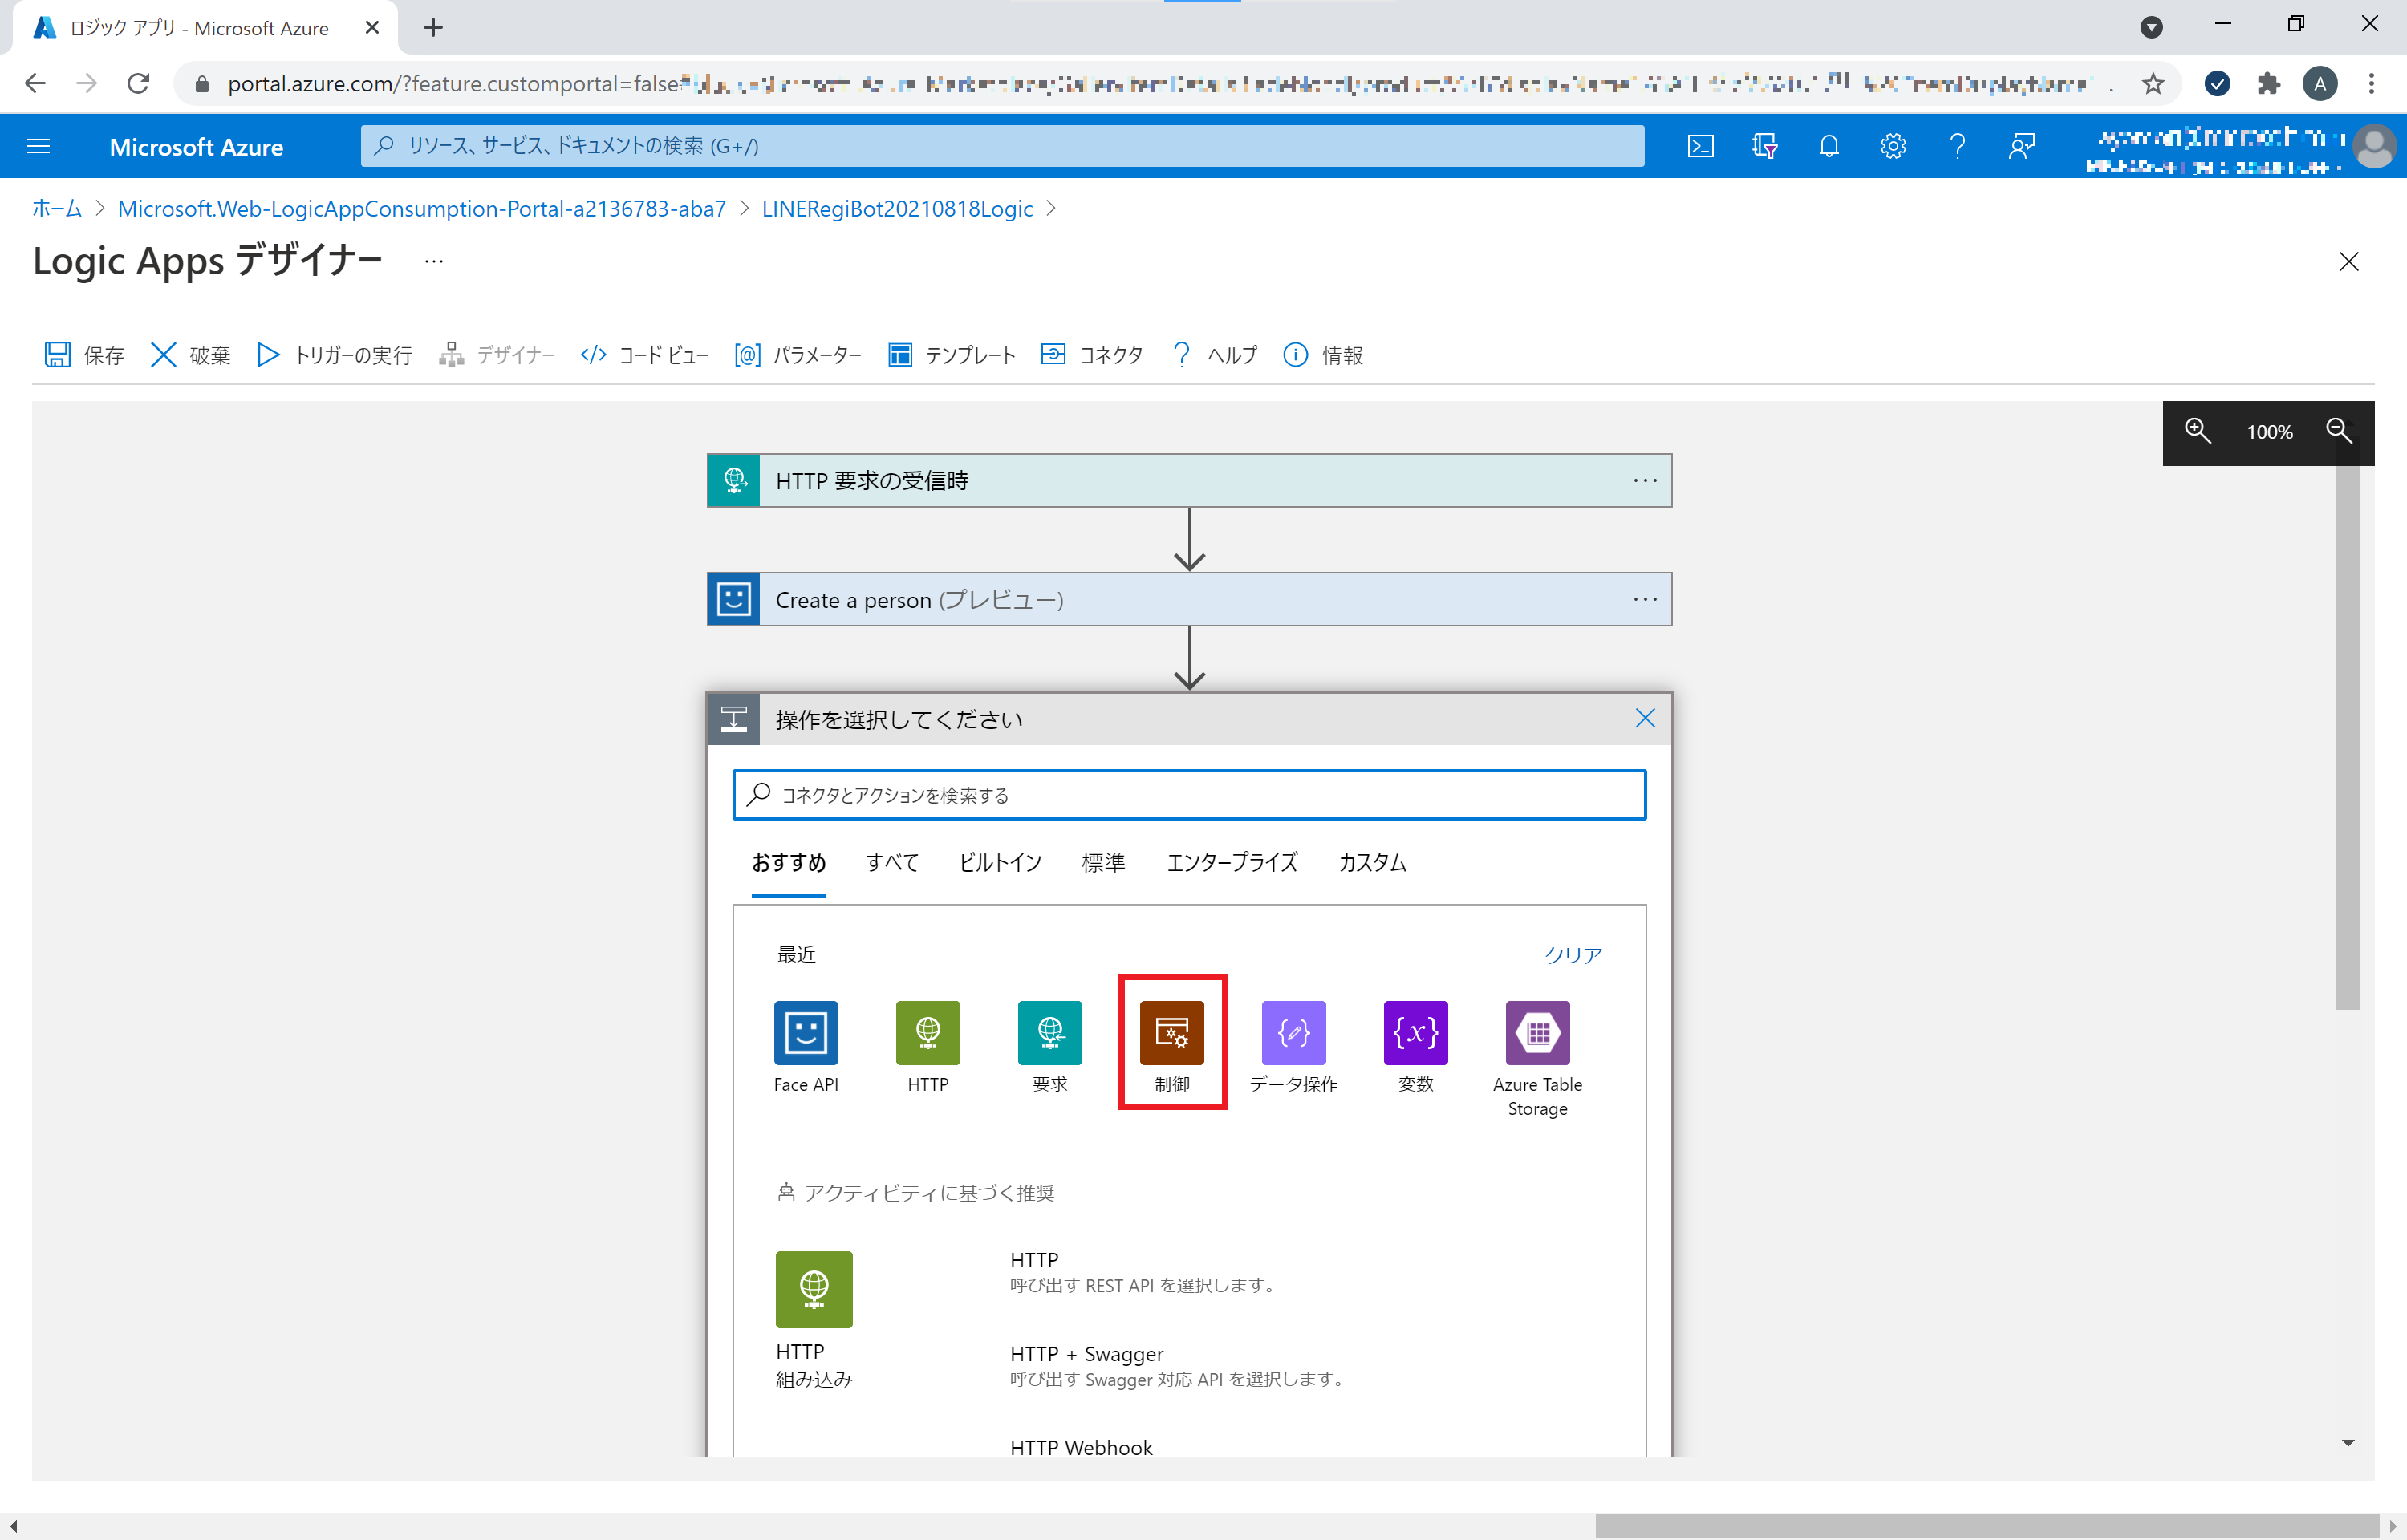Image resolution: width=2407 pixels, height=1540 pixels.
Task: Open LINERegiBot20210818Logic breadcrumb link
Action: tap(896, 208)
